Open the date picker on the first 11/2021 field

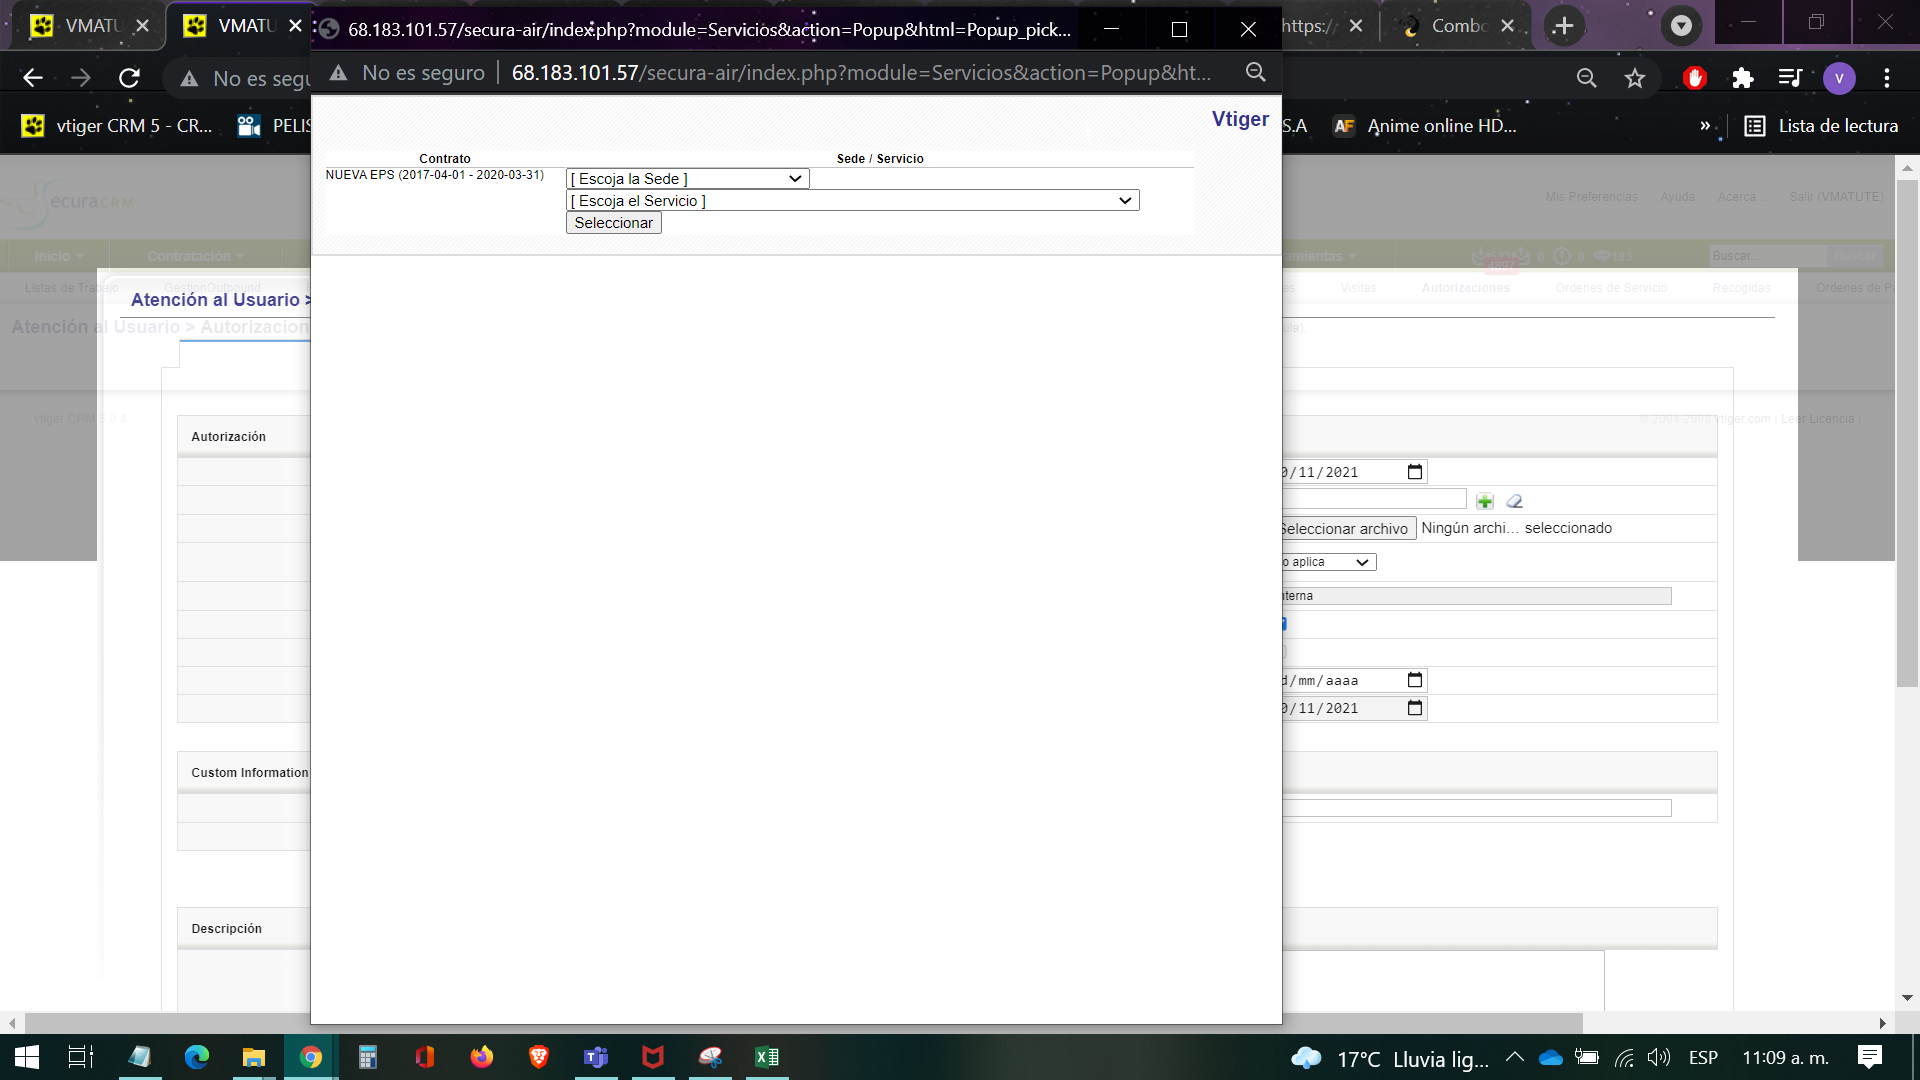pos(1414,472)
